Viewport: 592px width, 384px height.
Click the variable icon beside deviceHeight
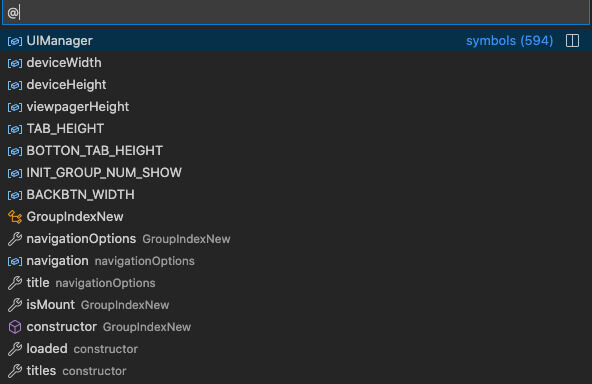click(x=15, y=85)
